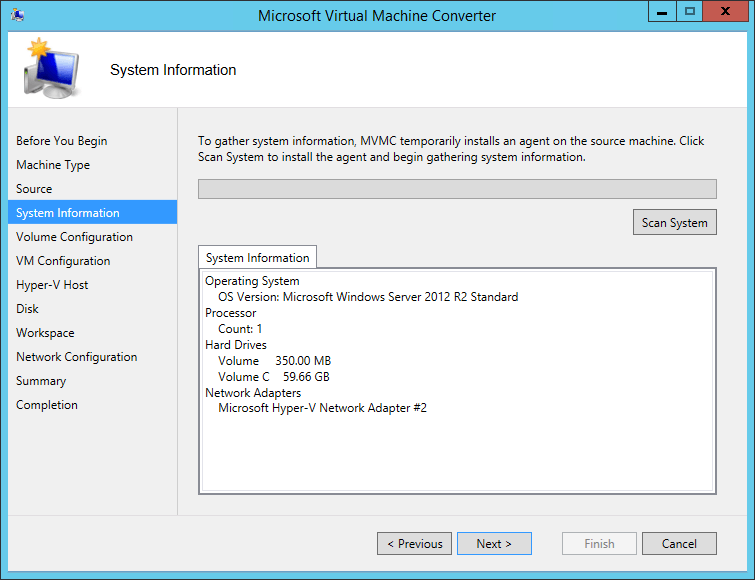Click the OS Version Windows Server 2012 R2 line
Image resolution: width=755 pixels, height=580 pixels.
coord(368,296)
